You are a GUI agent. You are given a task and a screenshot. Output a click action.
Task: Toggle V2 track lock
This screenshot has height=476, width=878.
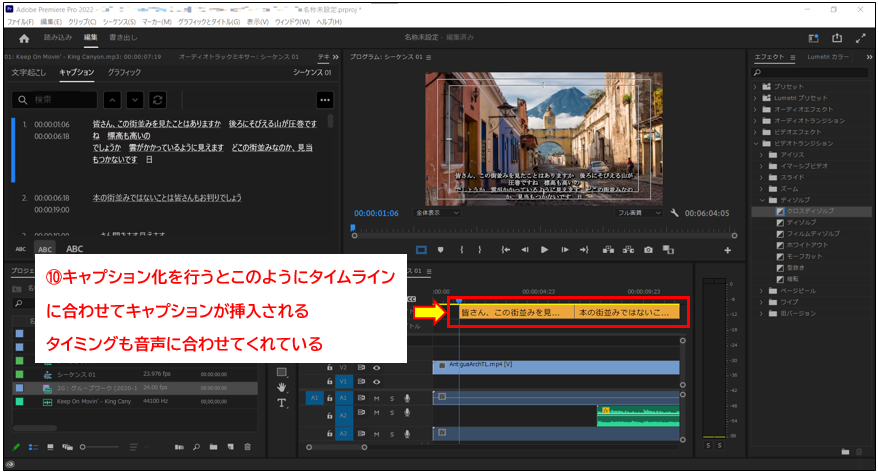click(x=330, y=368)
